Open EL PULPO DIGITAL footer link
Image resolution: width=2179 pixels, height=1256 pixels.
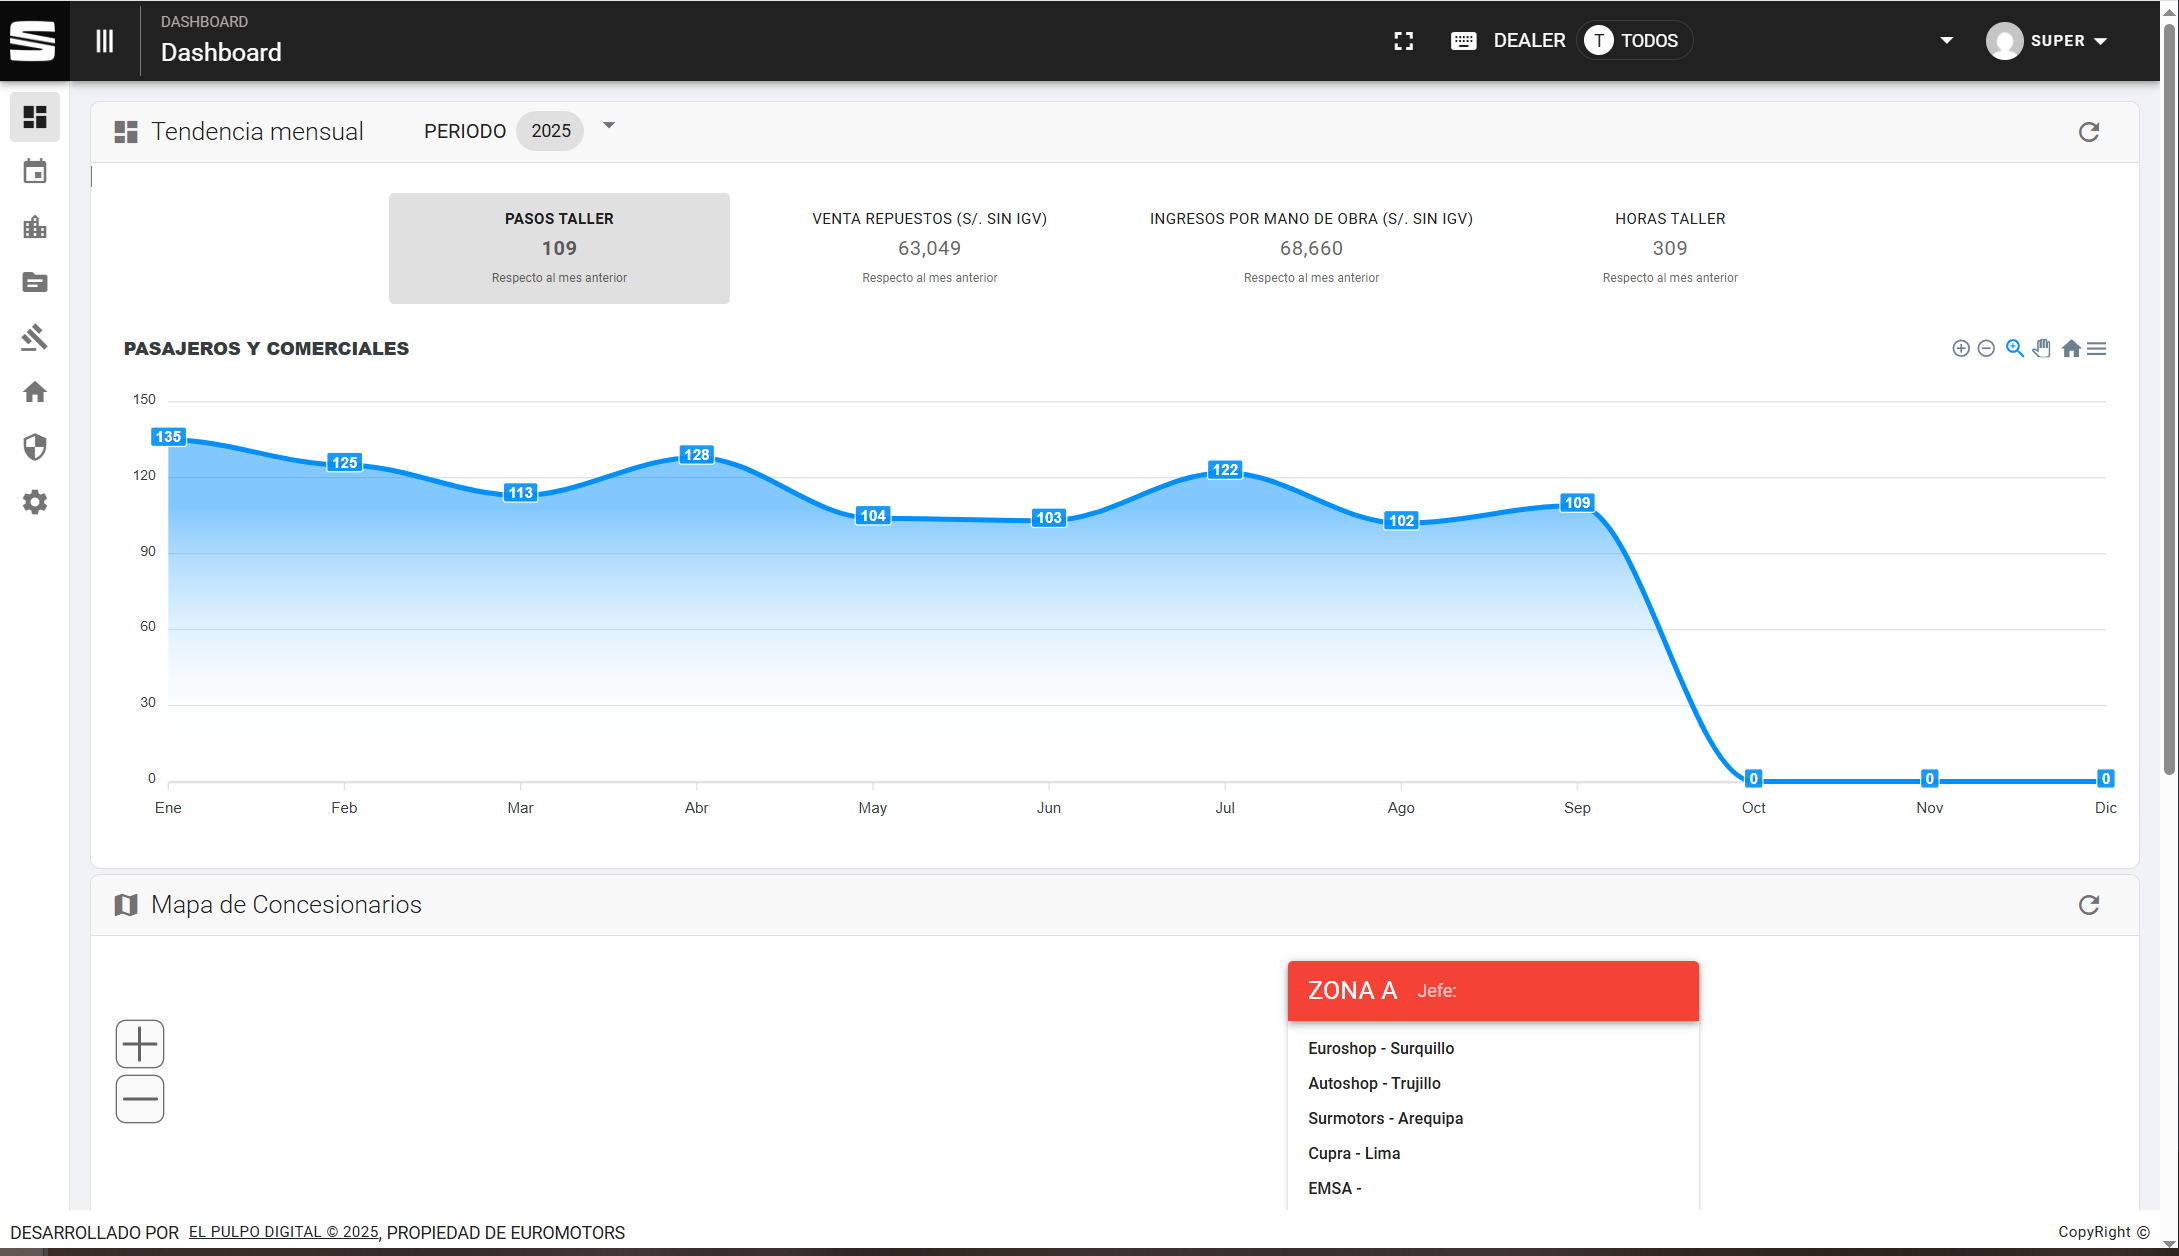pyautogui.click(x=283, y=1232)
